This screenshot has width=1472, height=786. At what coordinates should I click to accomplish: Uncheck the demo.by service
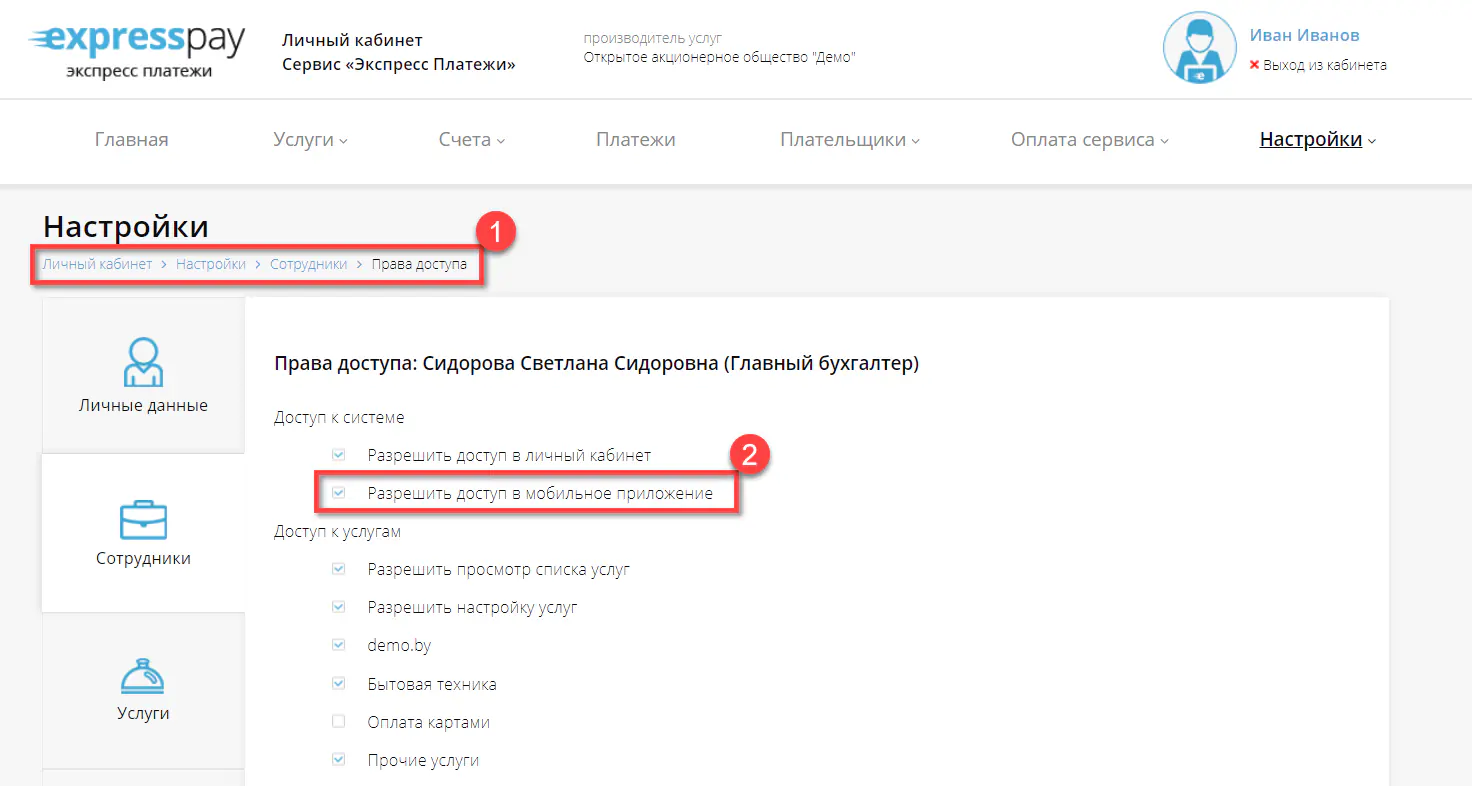[338, 645]
